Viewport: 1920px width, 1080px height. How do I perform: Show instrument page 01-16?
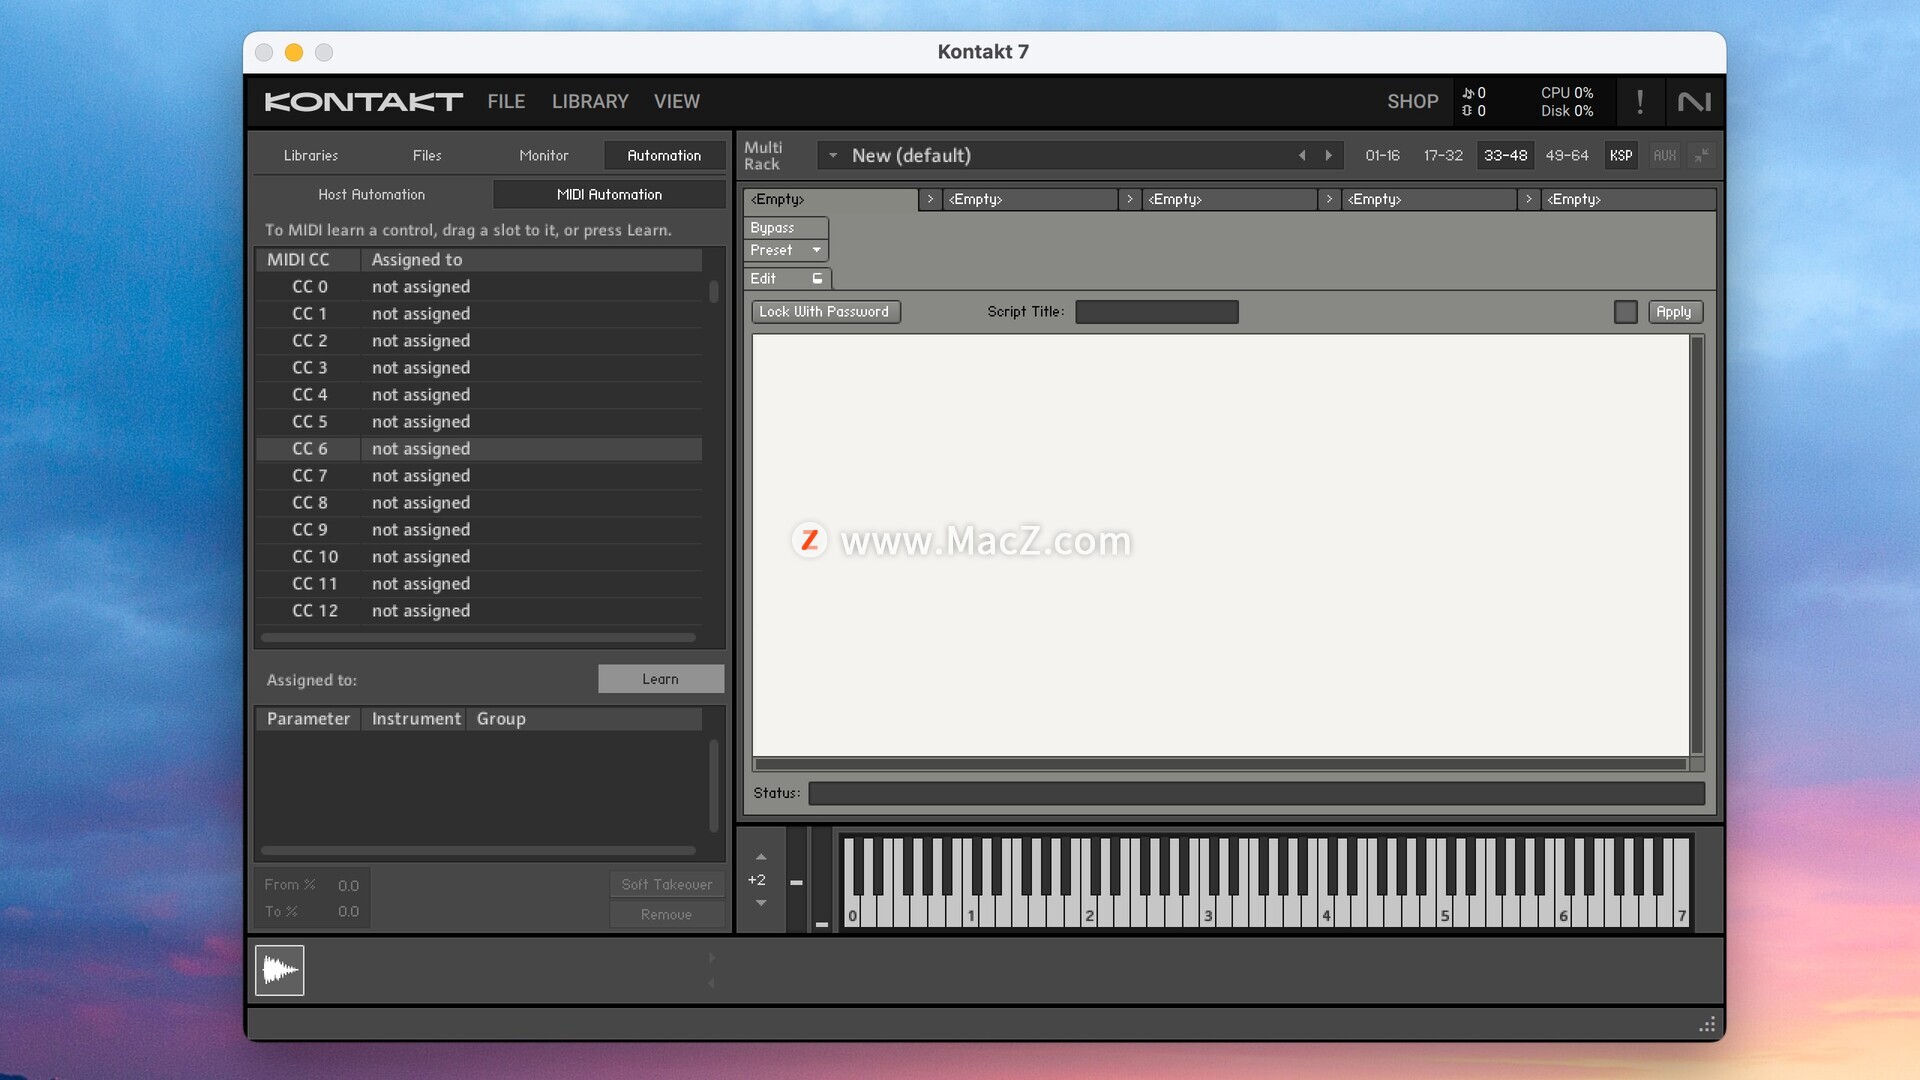(x=1382, y=155)
